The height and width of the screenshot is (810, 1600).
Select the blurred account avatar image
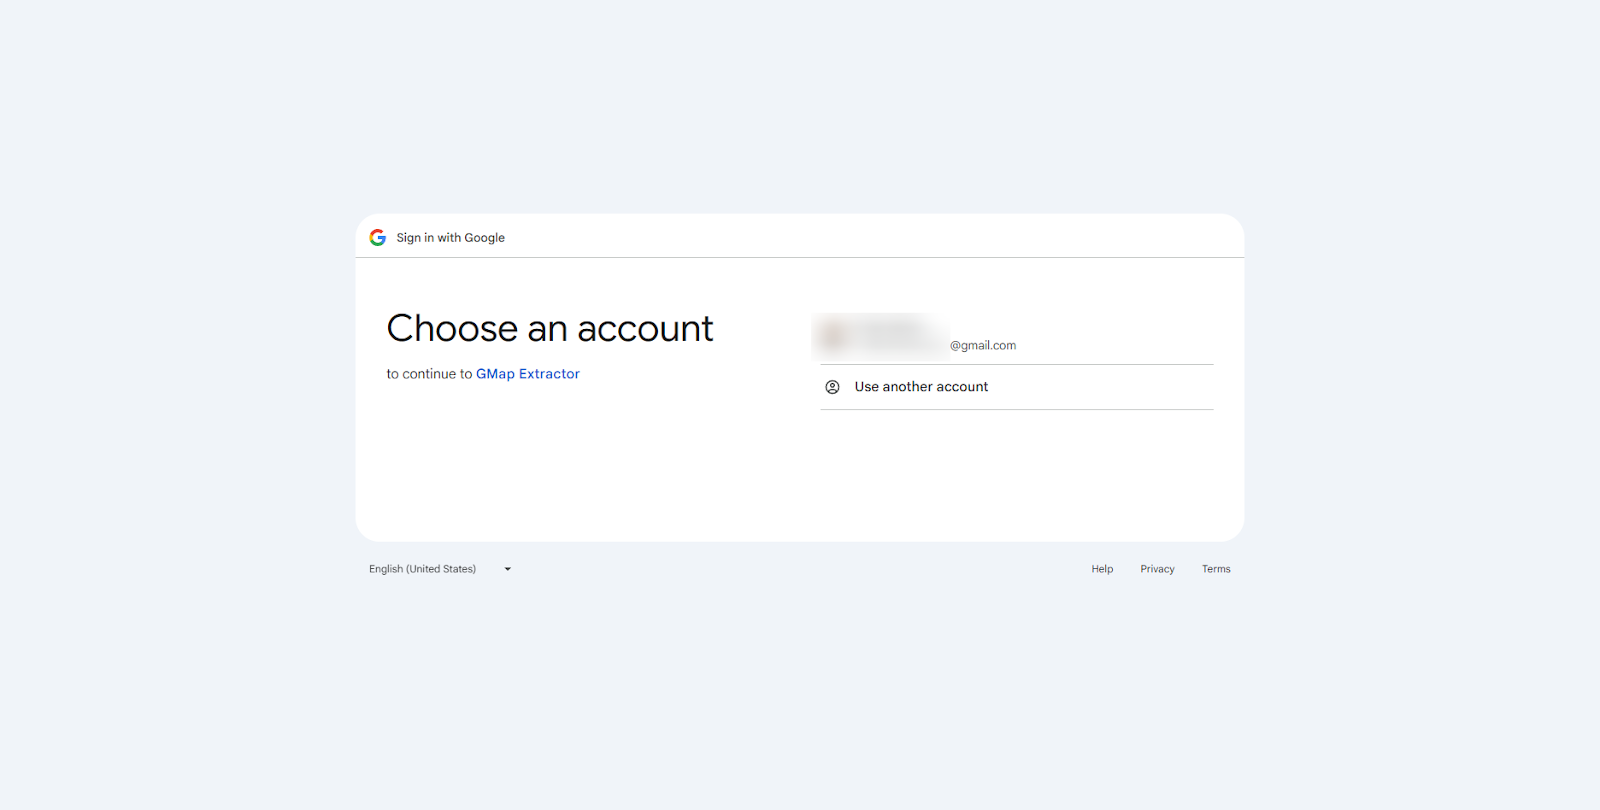pyautogui.click(x=830, y=336)
